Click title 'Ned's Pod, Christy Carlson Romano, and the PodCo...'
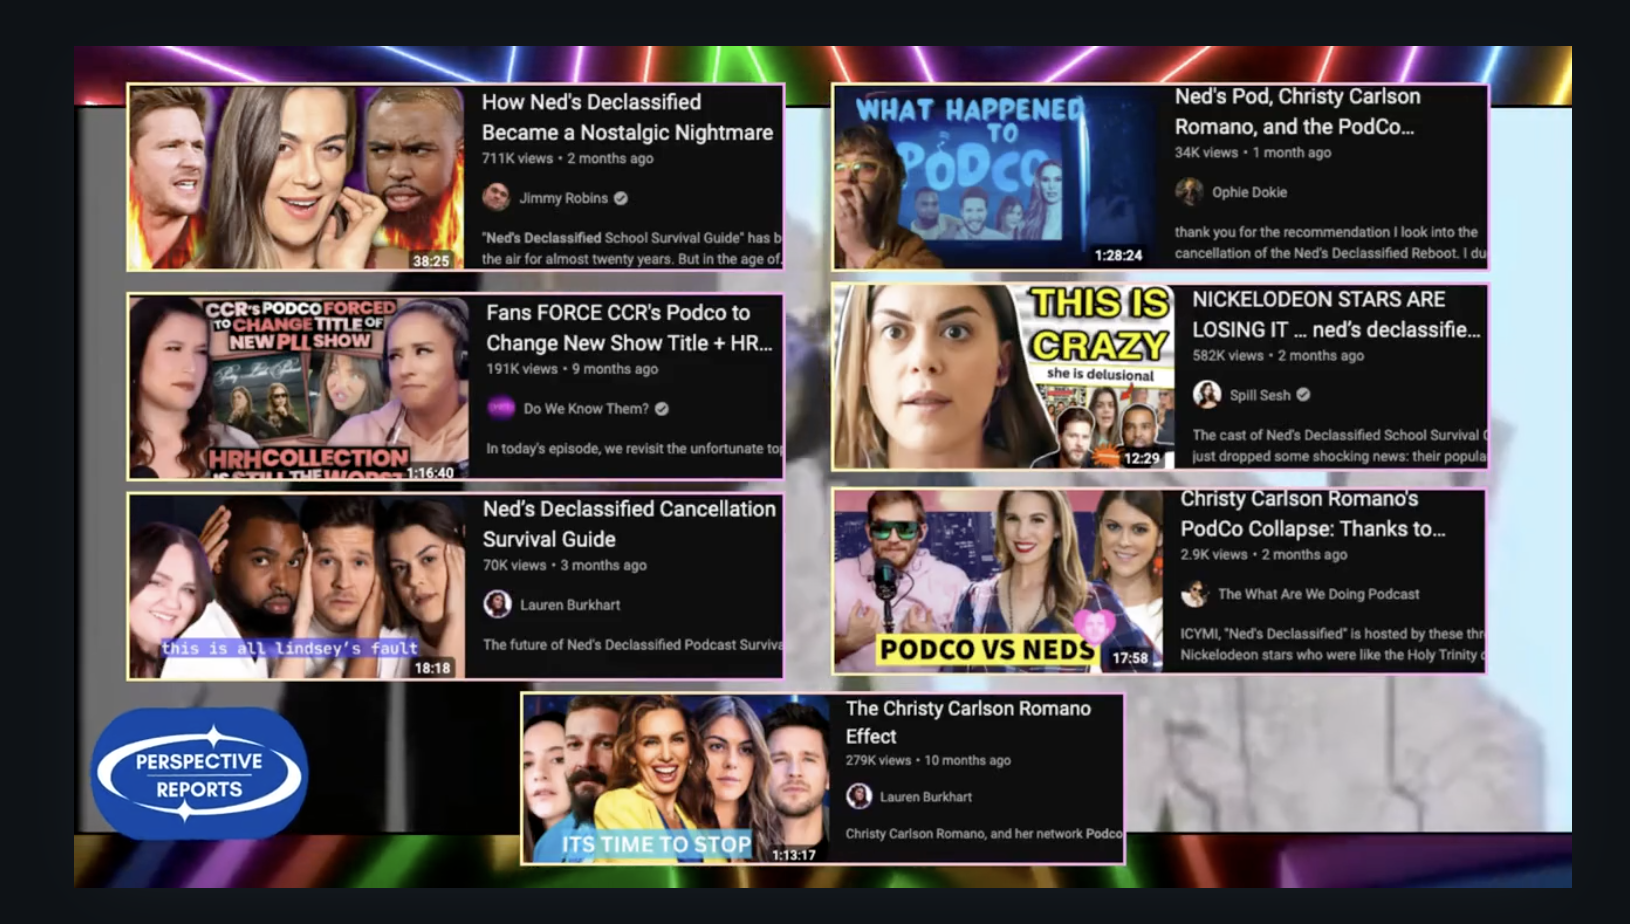The height and width of the screenshot is (924, 1630). tap(1297, 111)
